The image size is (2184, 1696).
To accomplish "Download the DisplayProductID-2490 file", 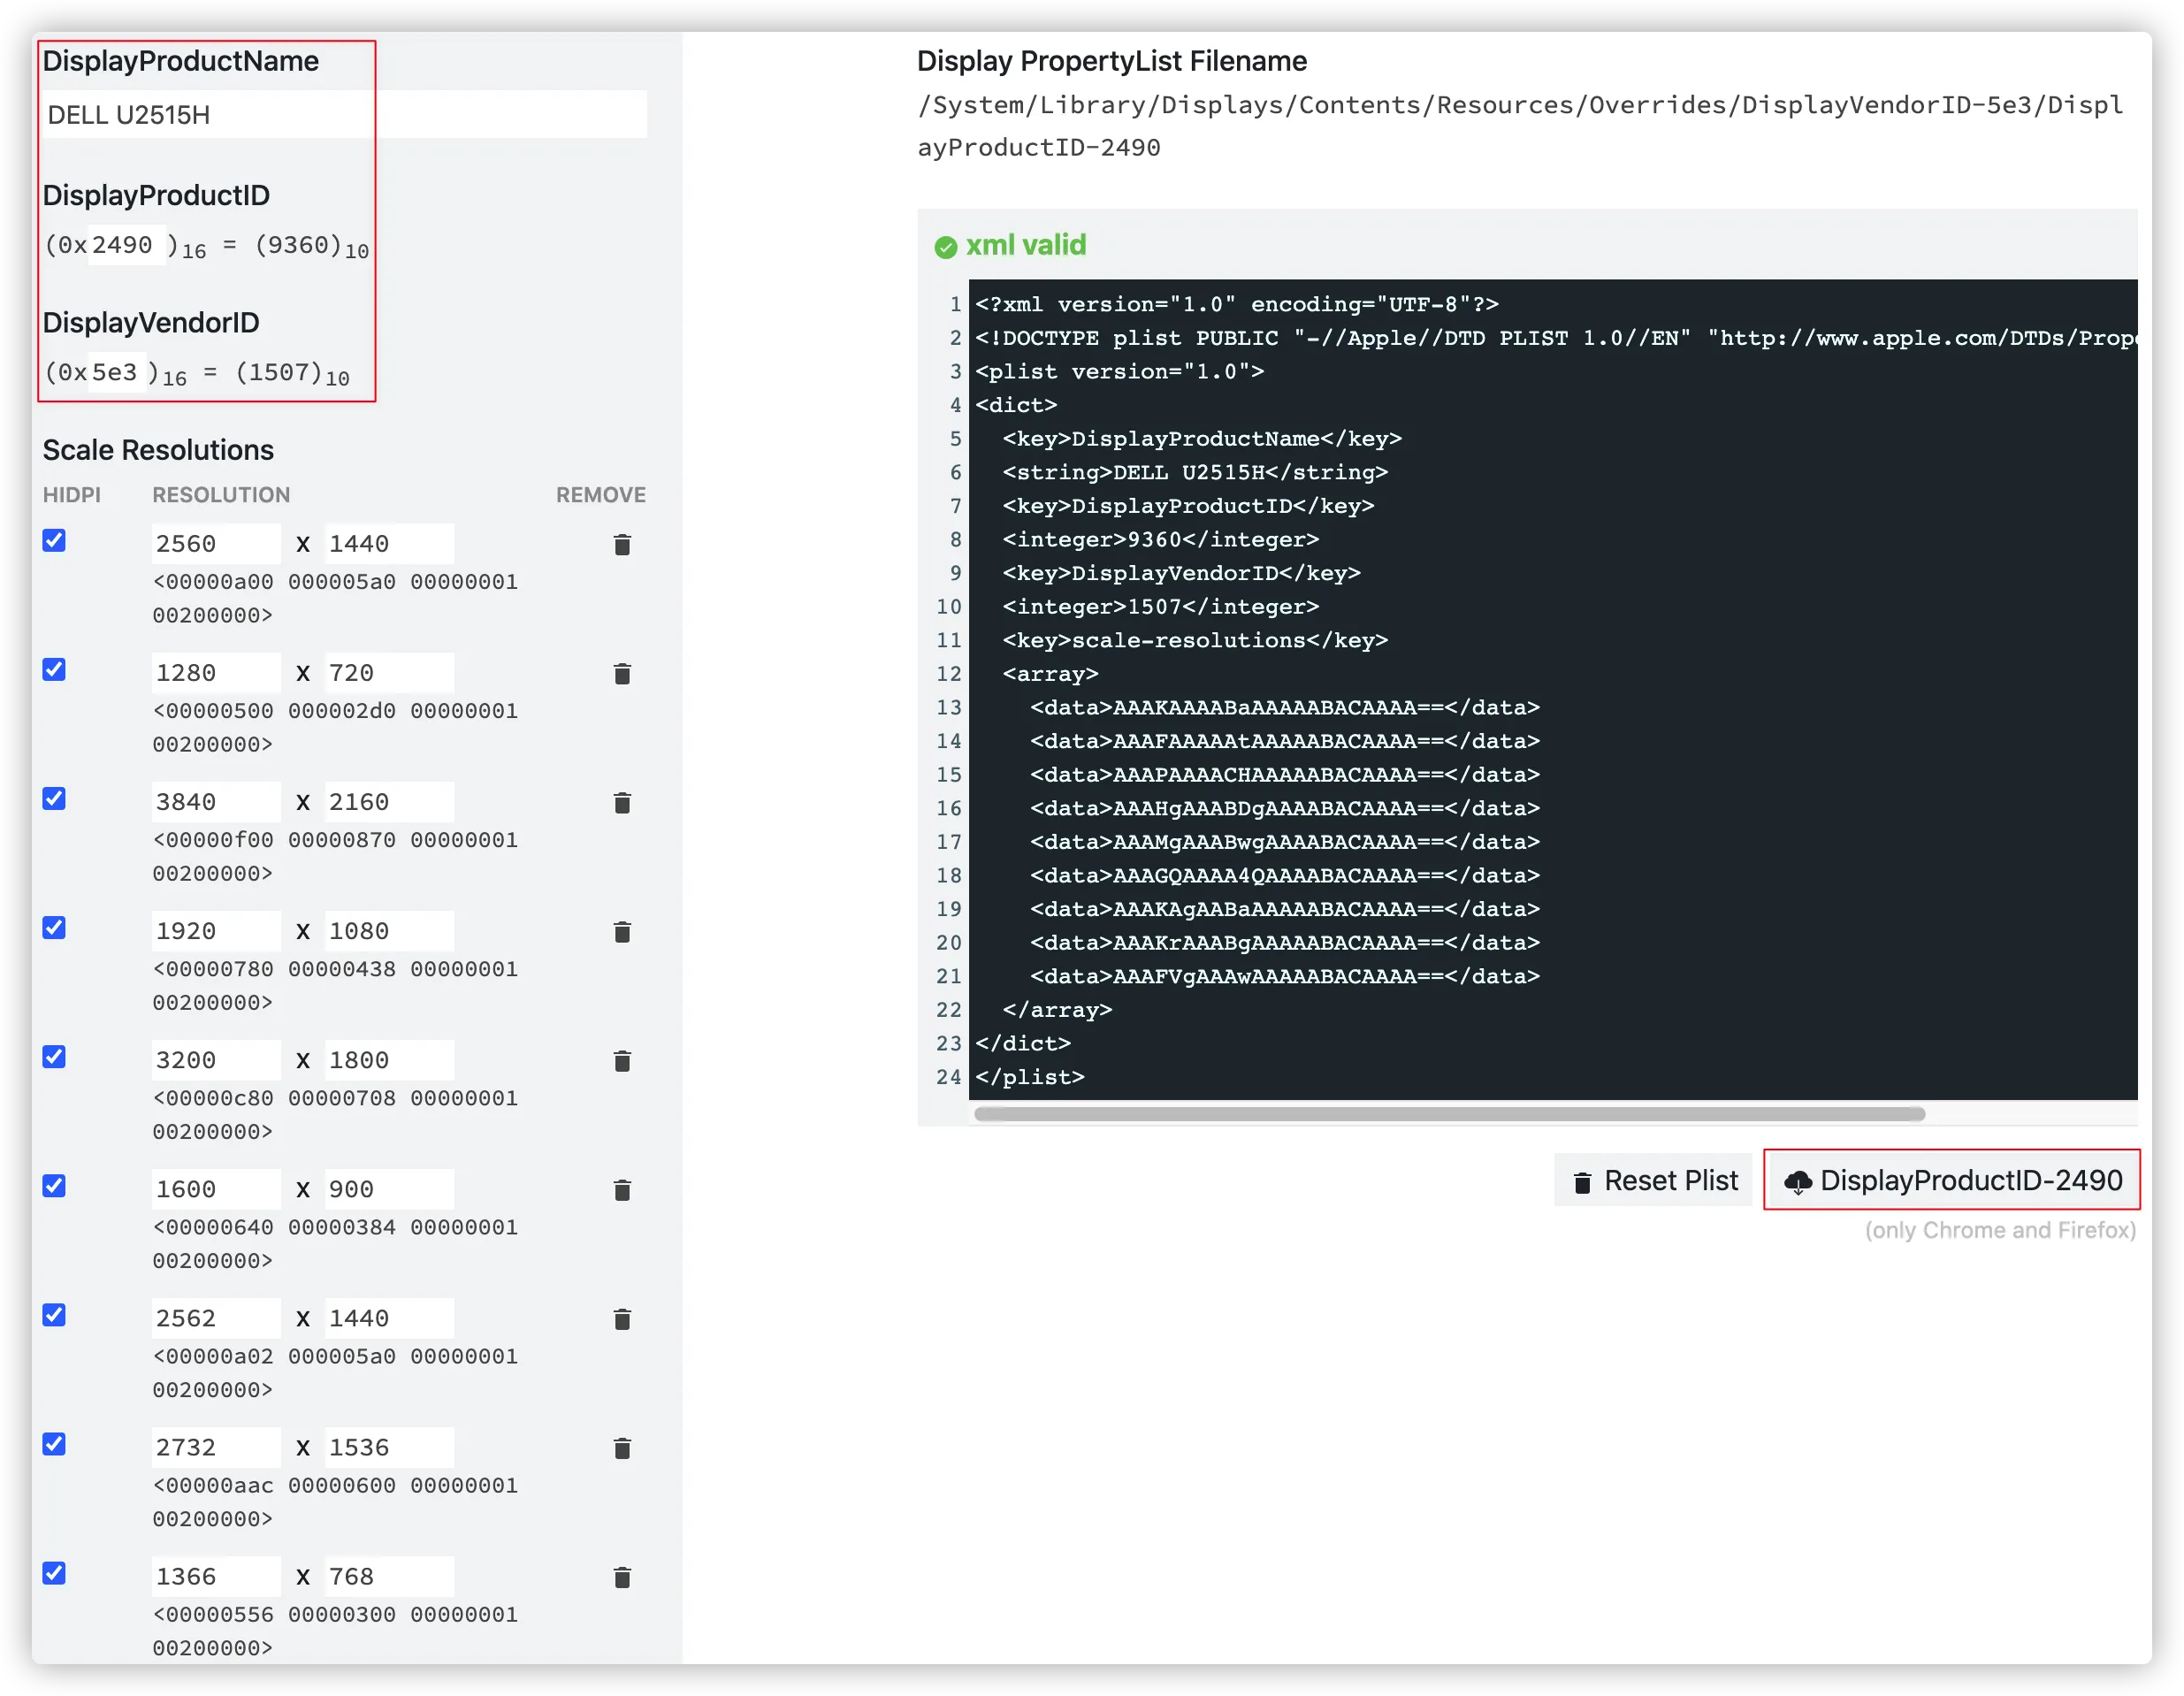I will click(x=1951, y=1180).
